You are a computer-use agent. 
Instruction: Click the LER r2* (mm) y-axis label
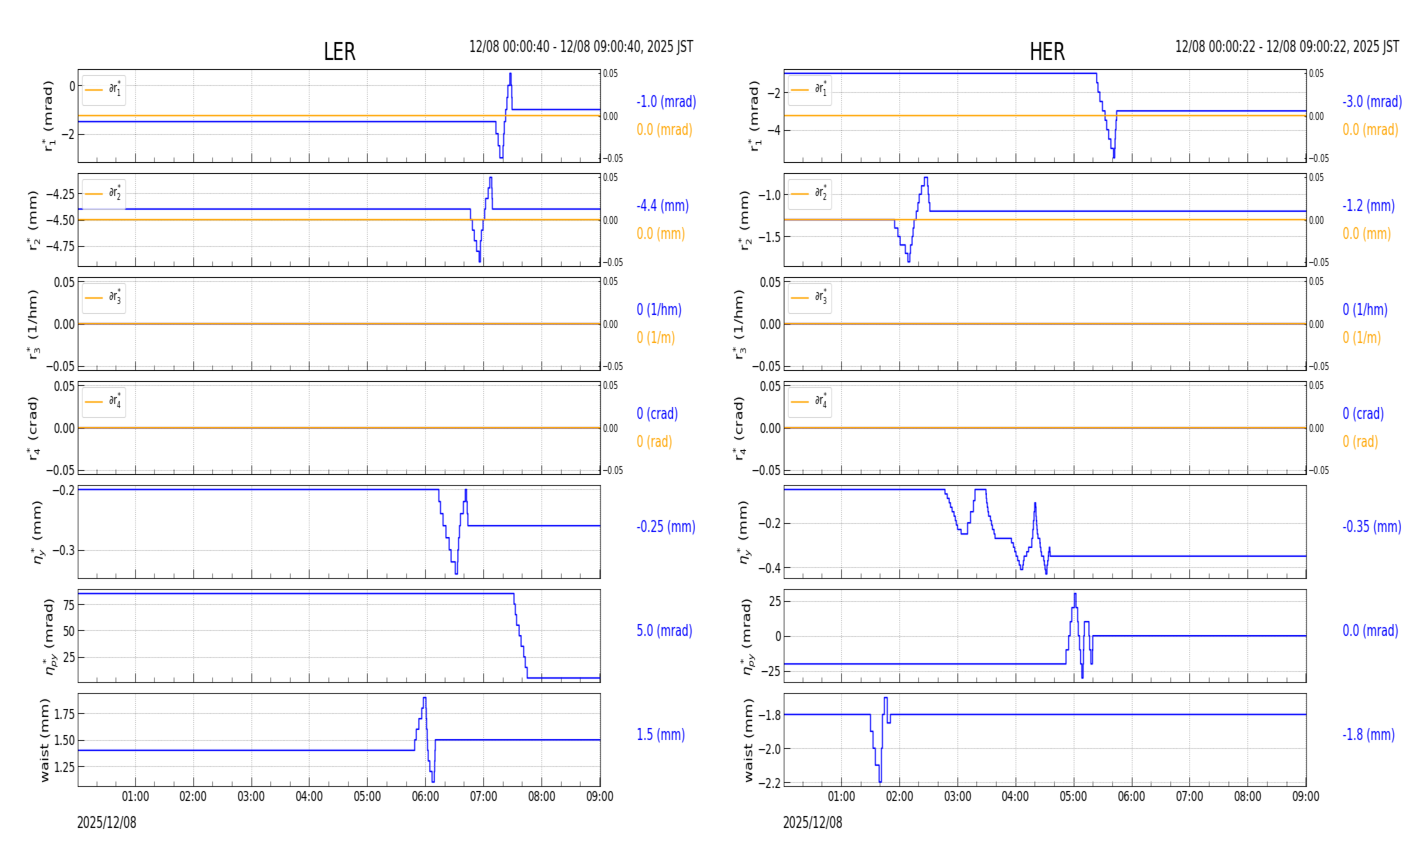coord(33,220)
